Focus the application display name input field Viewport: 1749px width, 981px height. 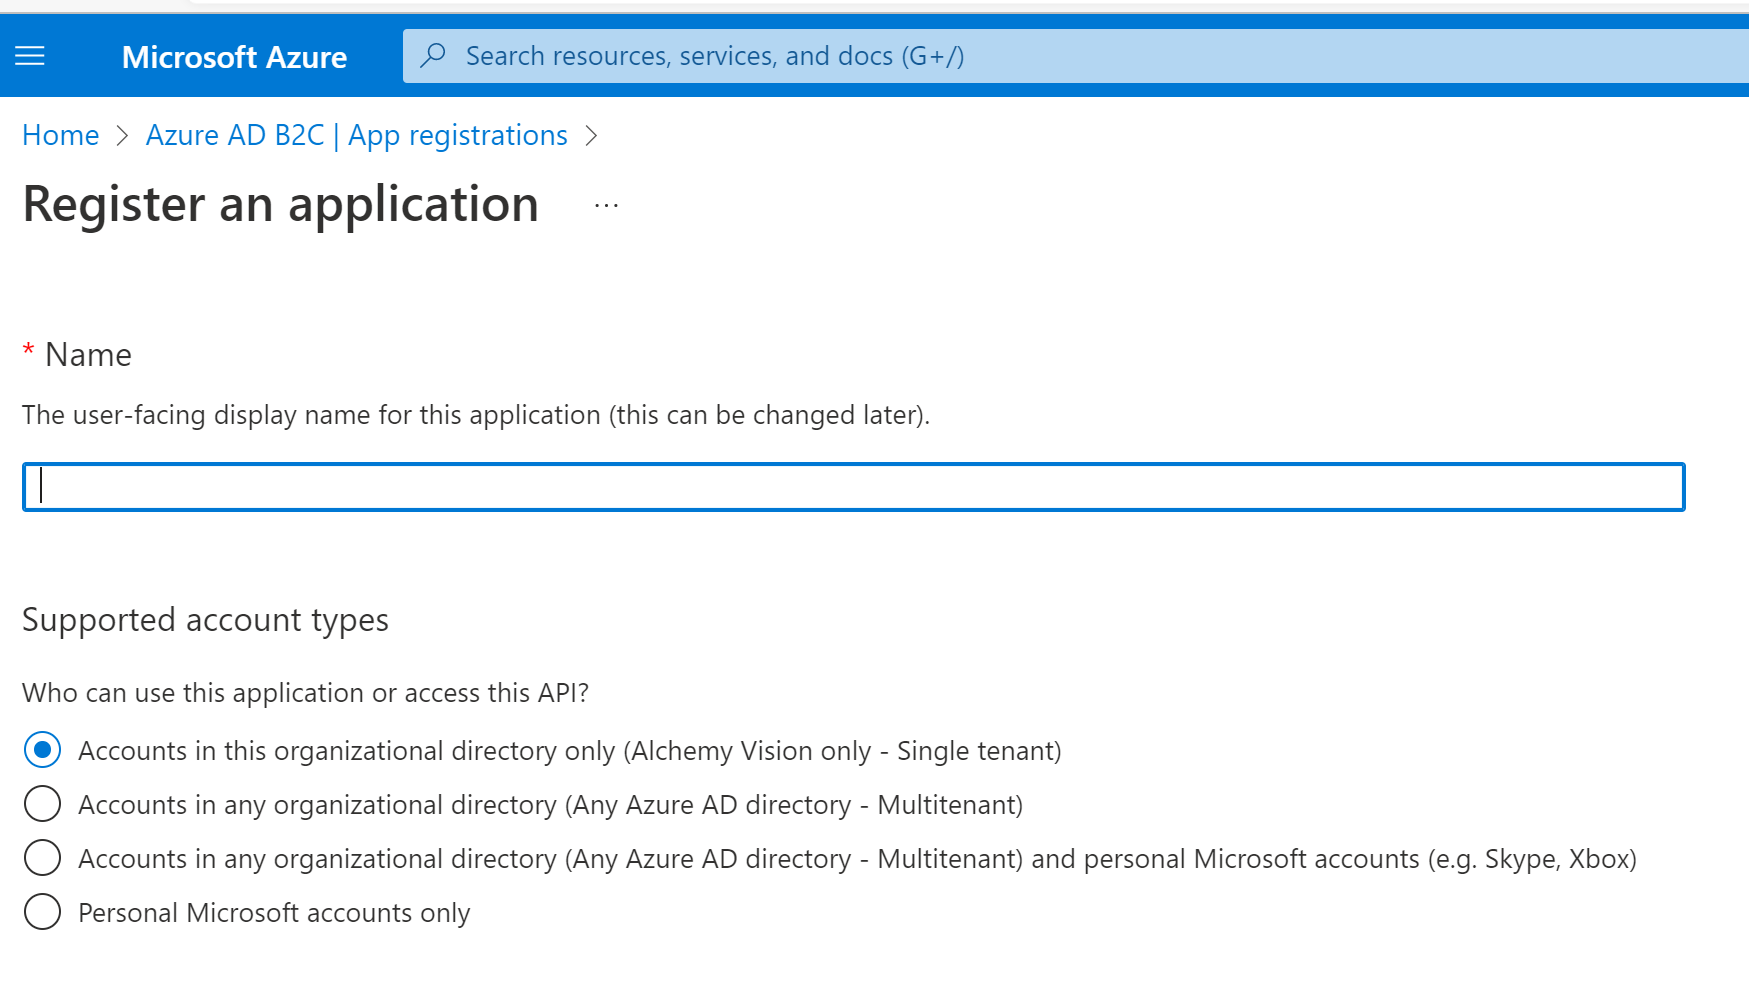point(850,487)
